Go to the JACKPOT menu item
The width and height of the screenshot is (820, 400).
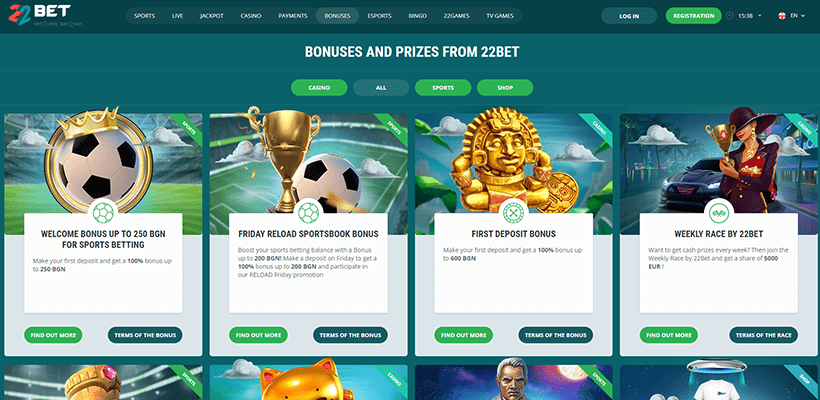tap(211, 16)
